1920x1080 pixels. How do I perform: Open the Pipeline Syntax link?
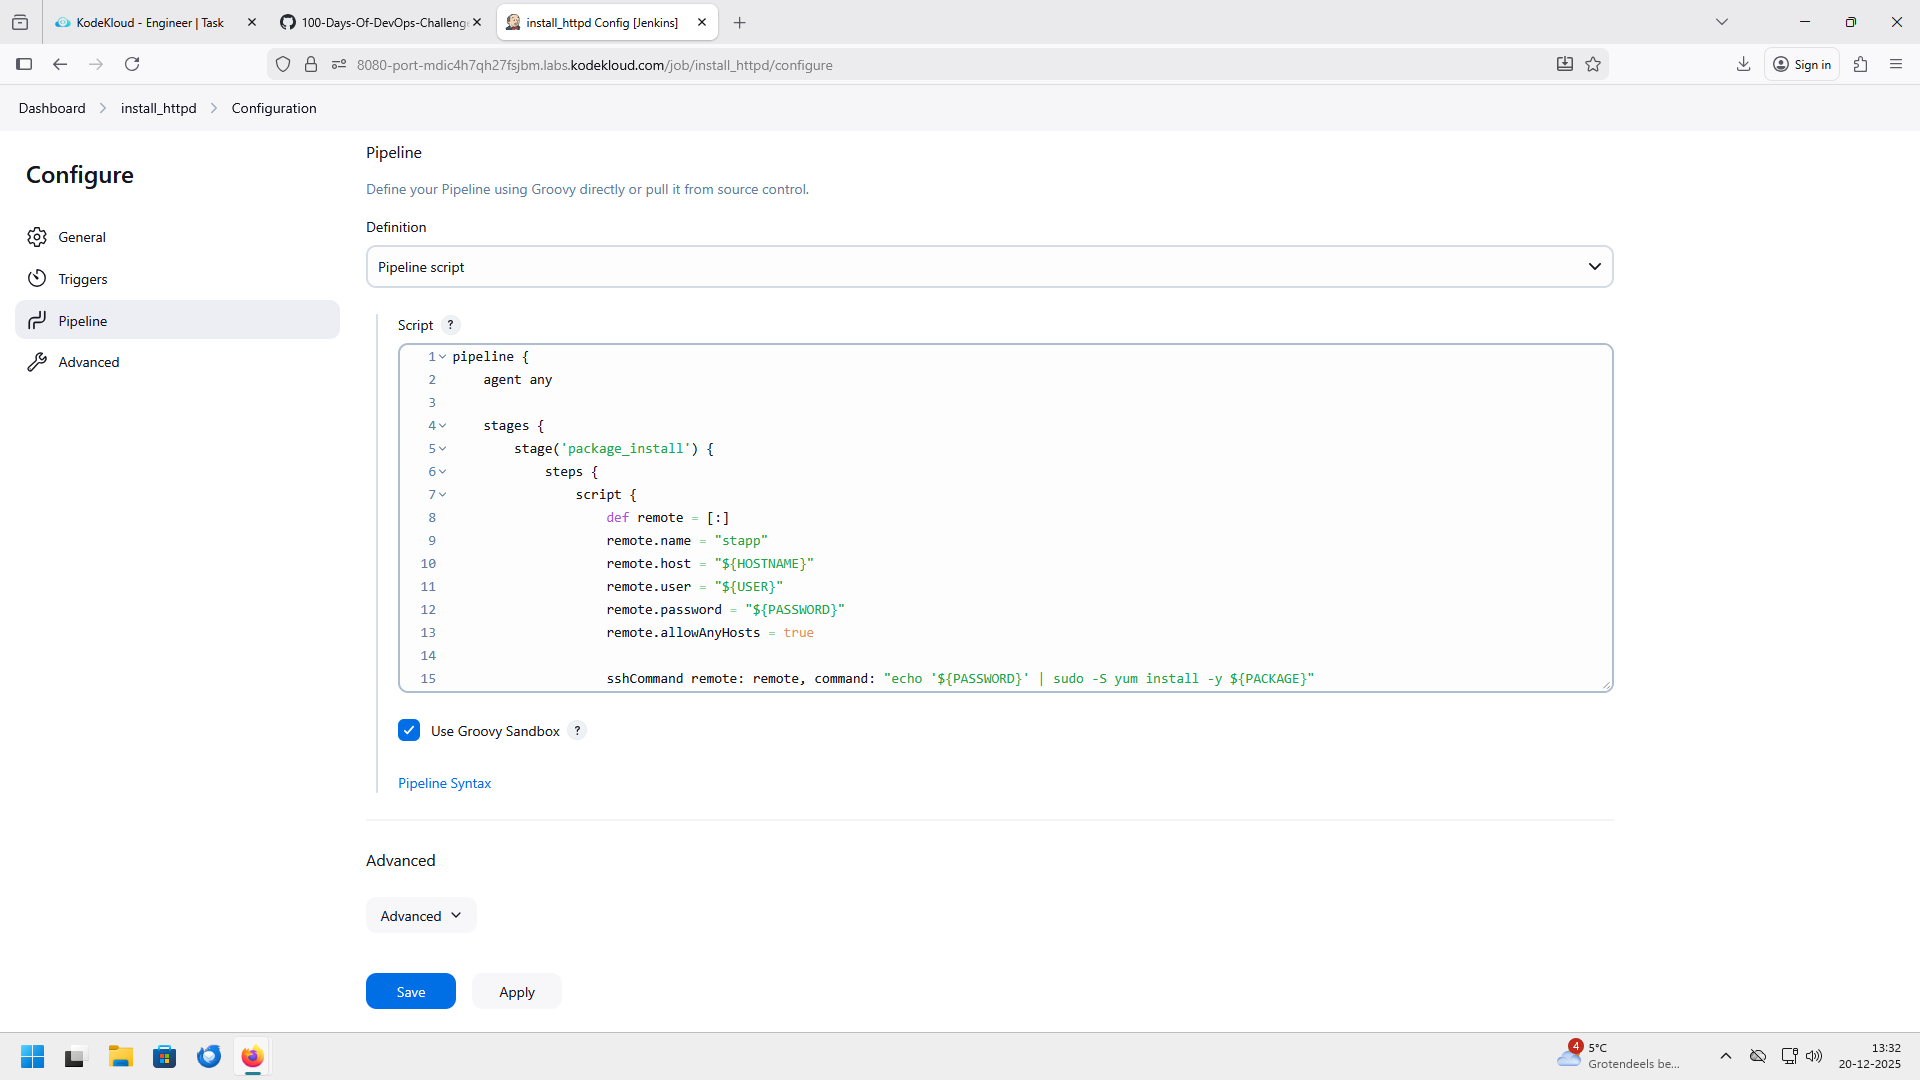pyautogui.click(x=444, y=783)
